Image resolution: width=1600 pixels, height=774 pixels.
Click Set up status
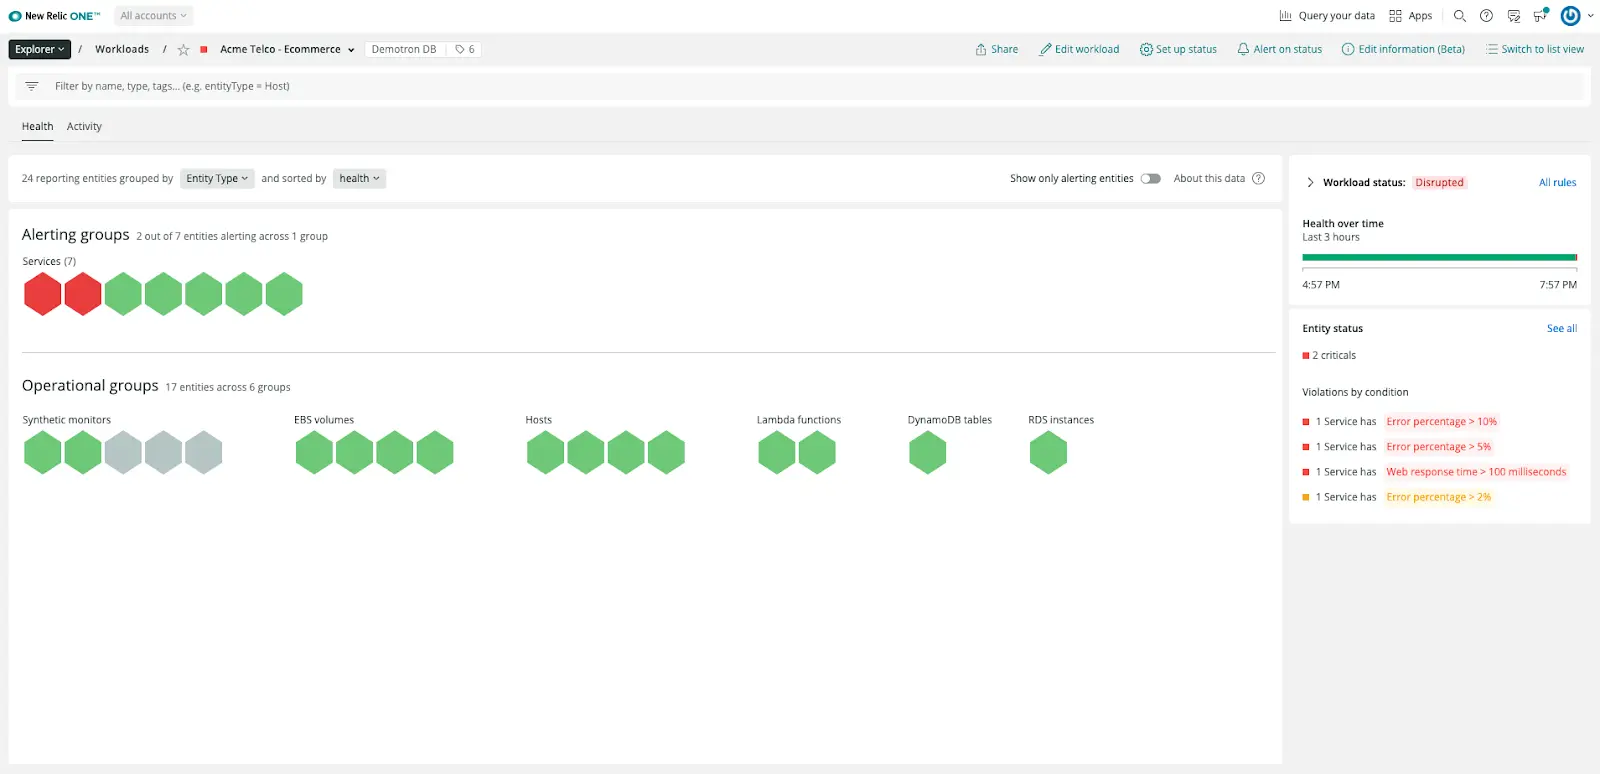[x=1178, y=49]
